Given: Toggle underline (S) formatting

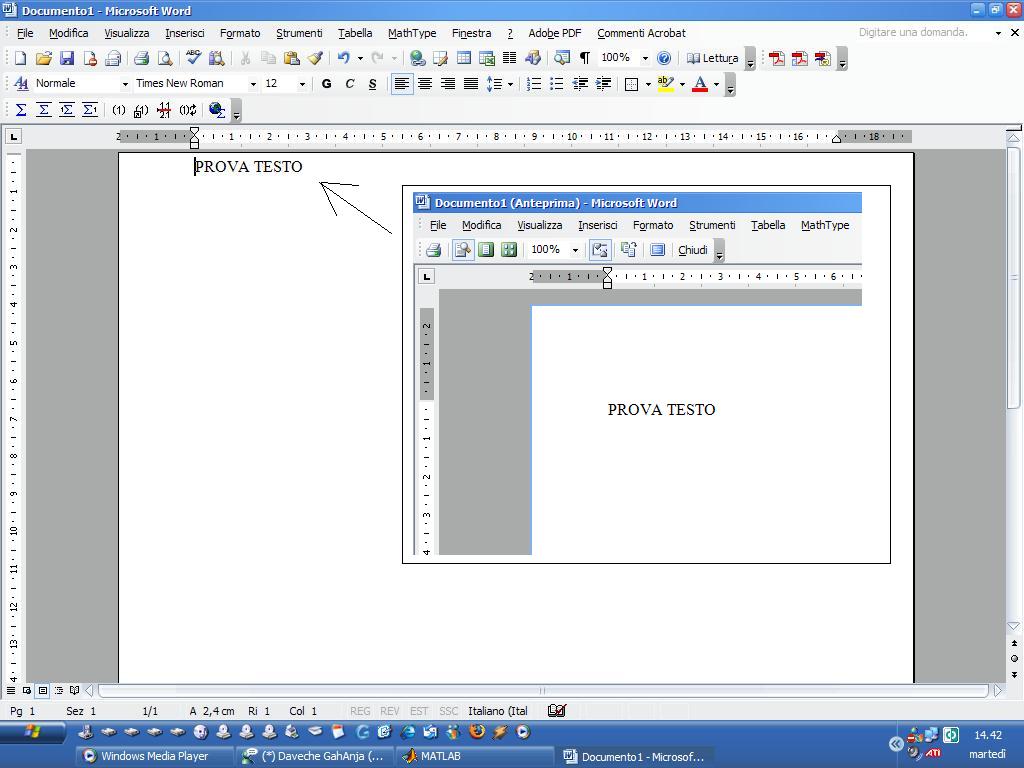Looking at the screenshot, I should point(372,84).
